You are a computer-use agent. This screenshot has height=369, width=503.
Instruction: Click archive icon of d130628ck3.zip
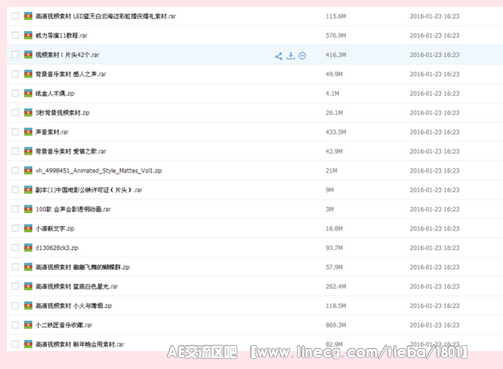(28, 248)
